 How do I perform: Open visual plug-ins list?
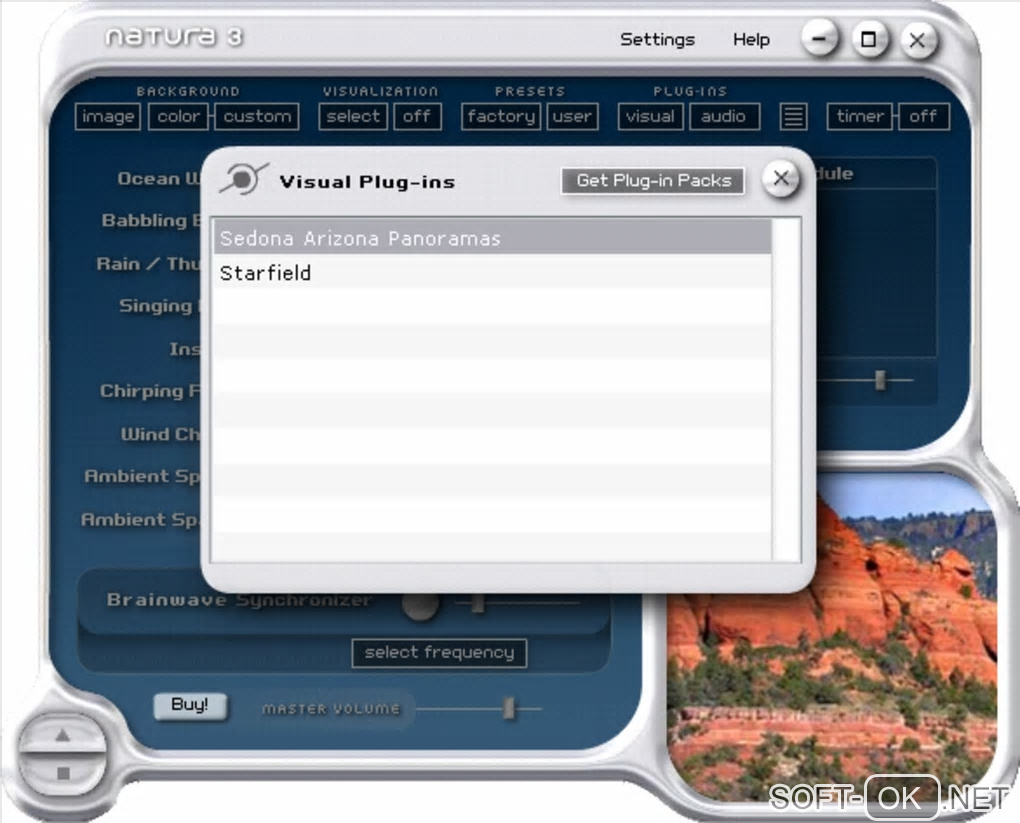(x=650, y=116)
